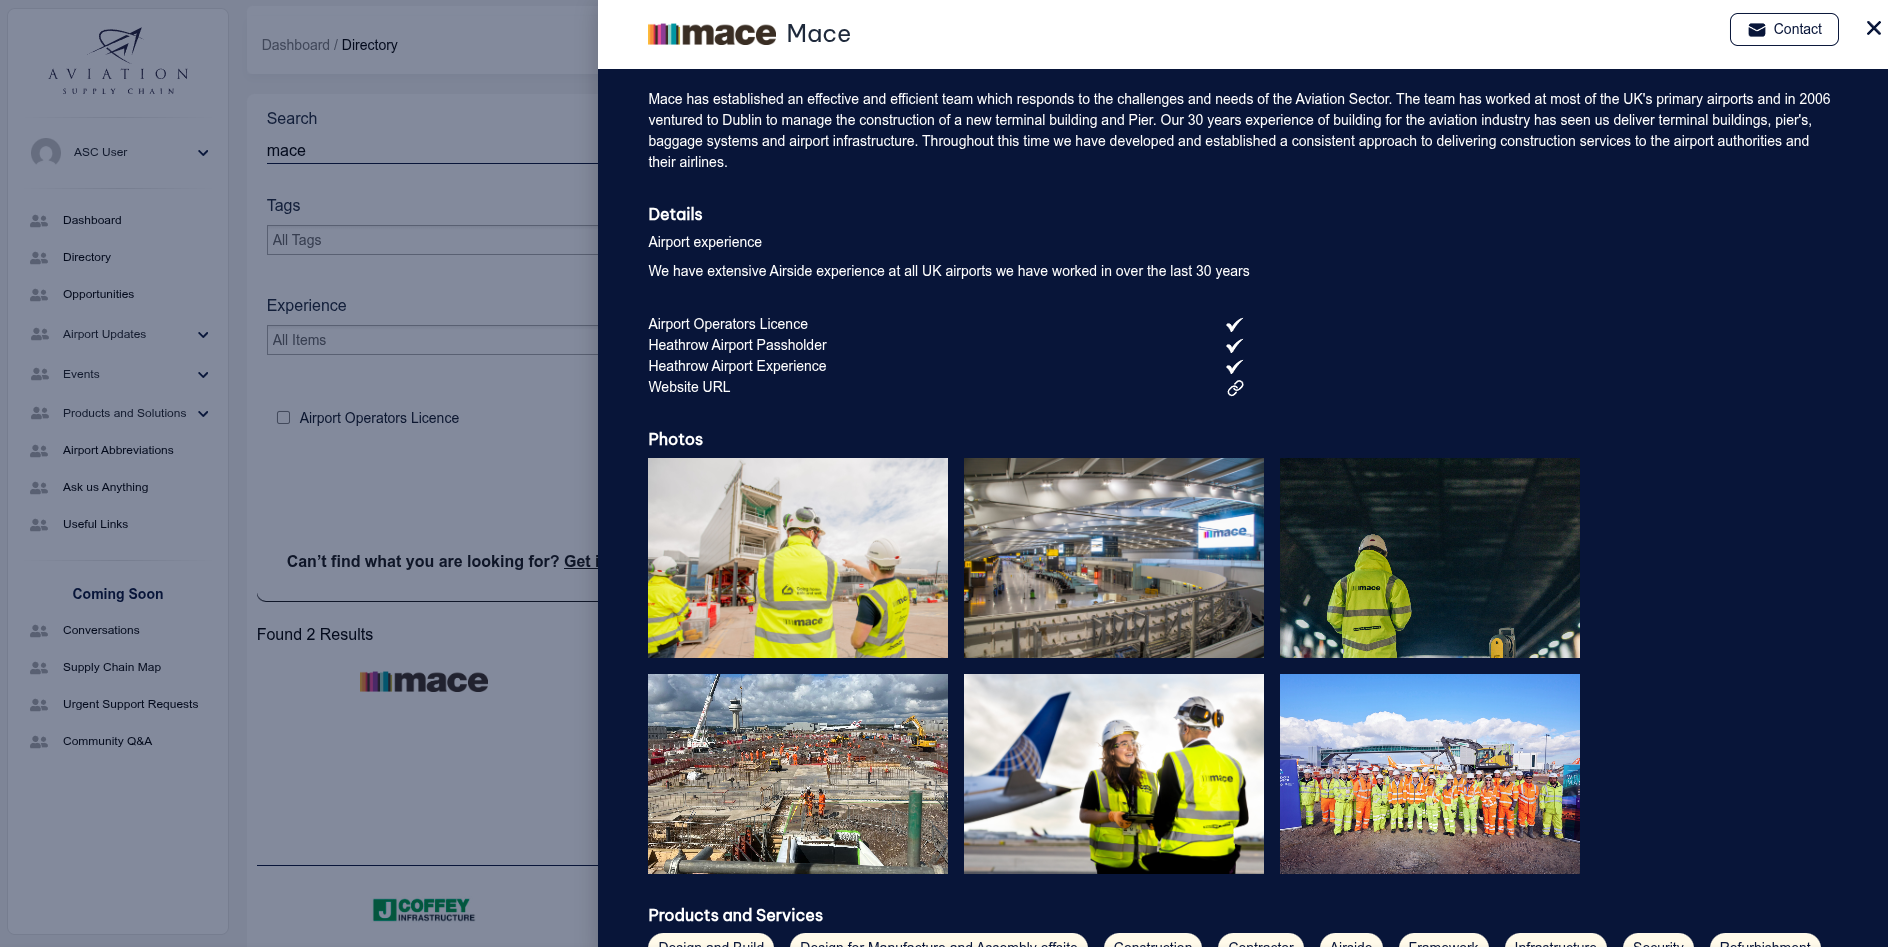Expand Products and Solutions submenu
Screen dimensions: 1888x947
point(203,414)
